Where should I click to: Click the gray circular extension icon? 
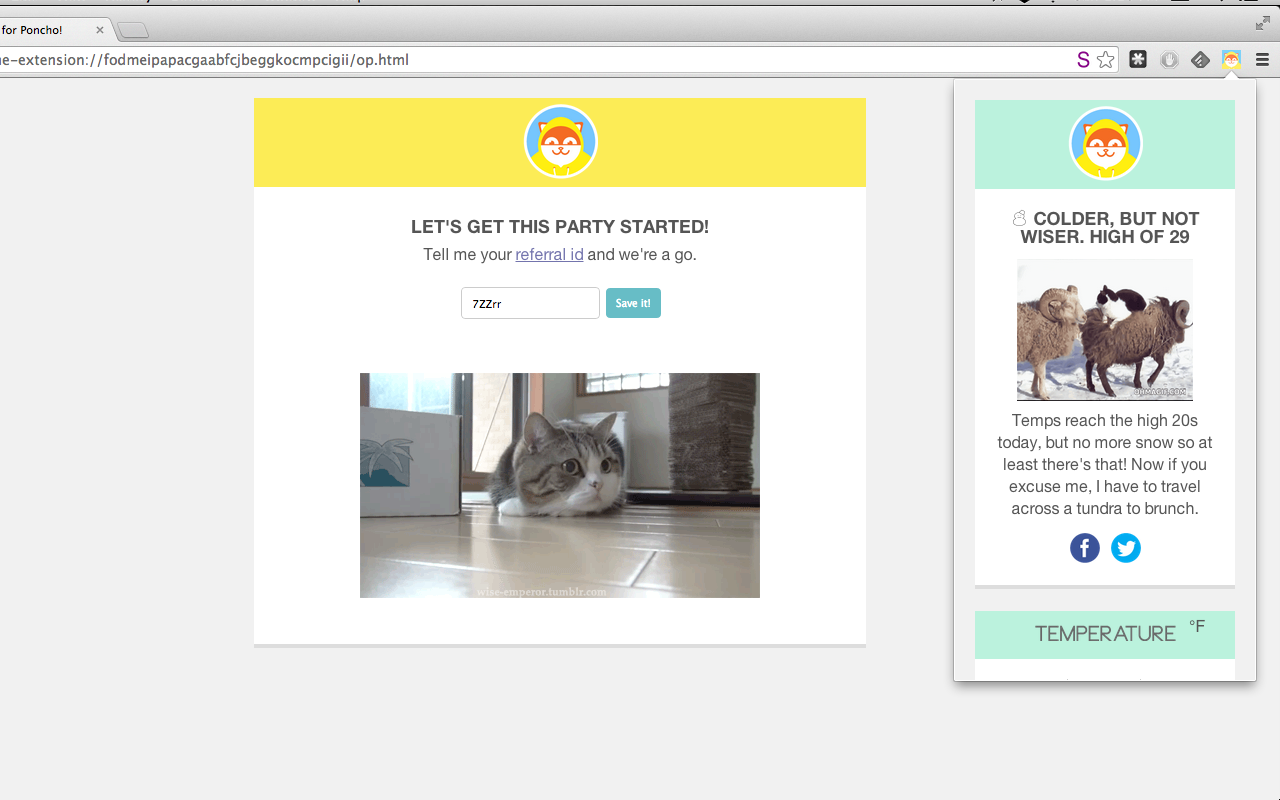1169,60
